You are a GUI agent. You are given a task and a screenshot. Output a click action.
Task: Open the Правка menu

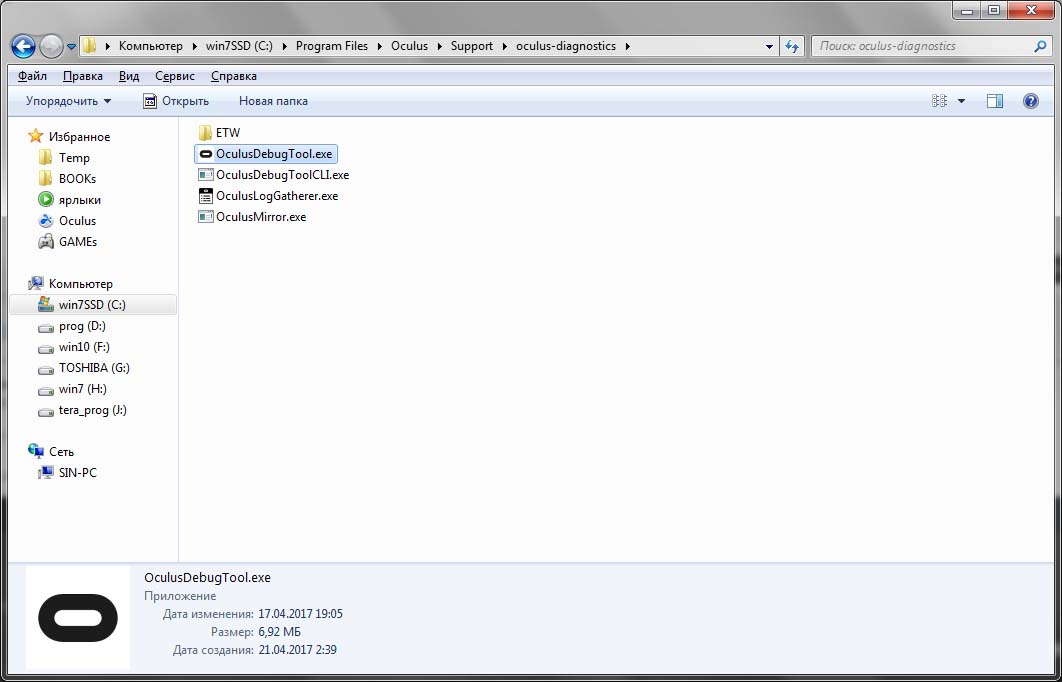click(x=83, y=76)
